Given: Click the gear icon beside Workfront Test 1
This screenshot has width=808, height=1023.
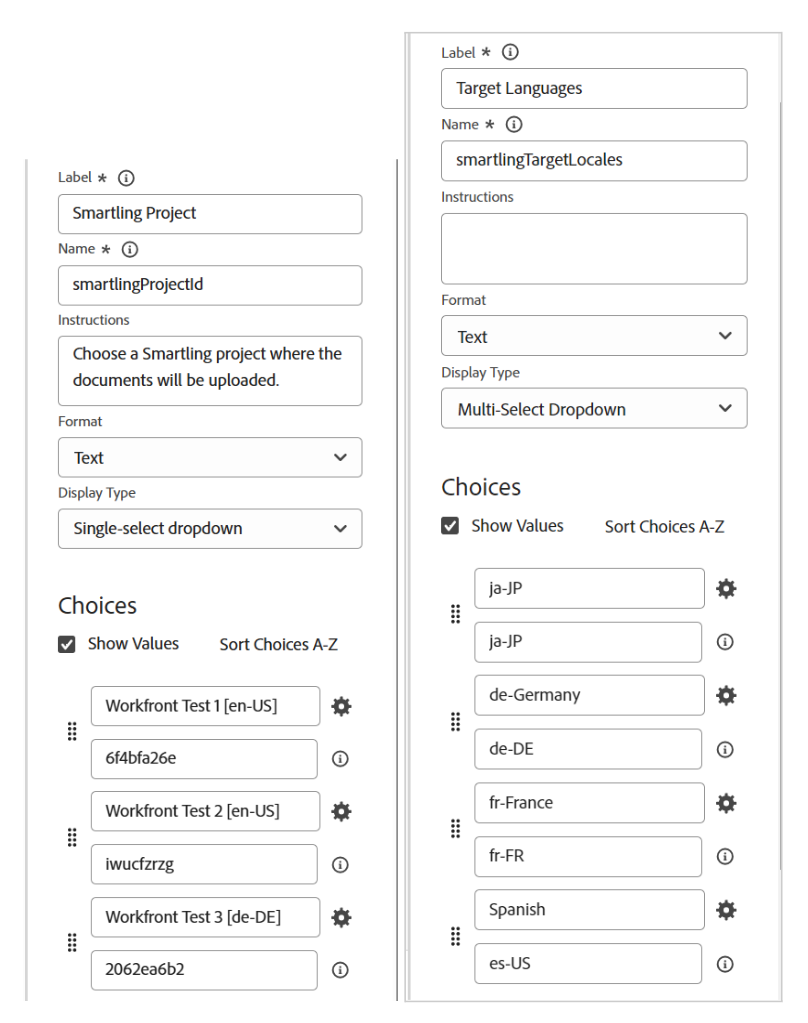Looking at the screenshot, I should tap(341, 706).
